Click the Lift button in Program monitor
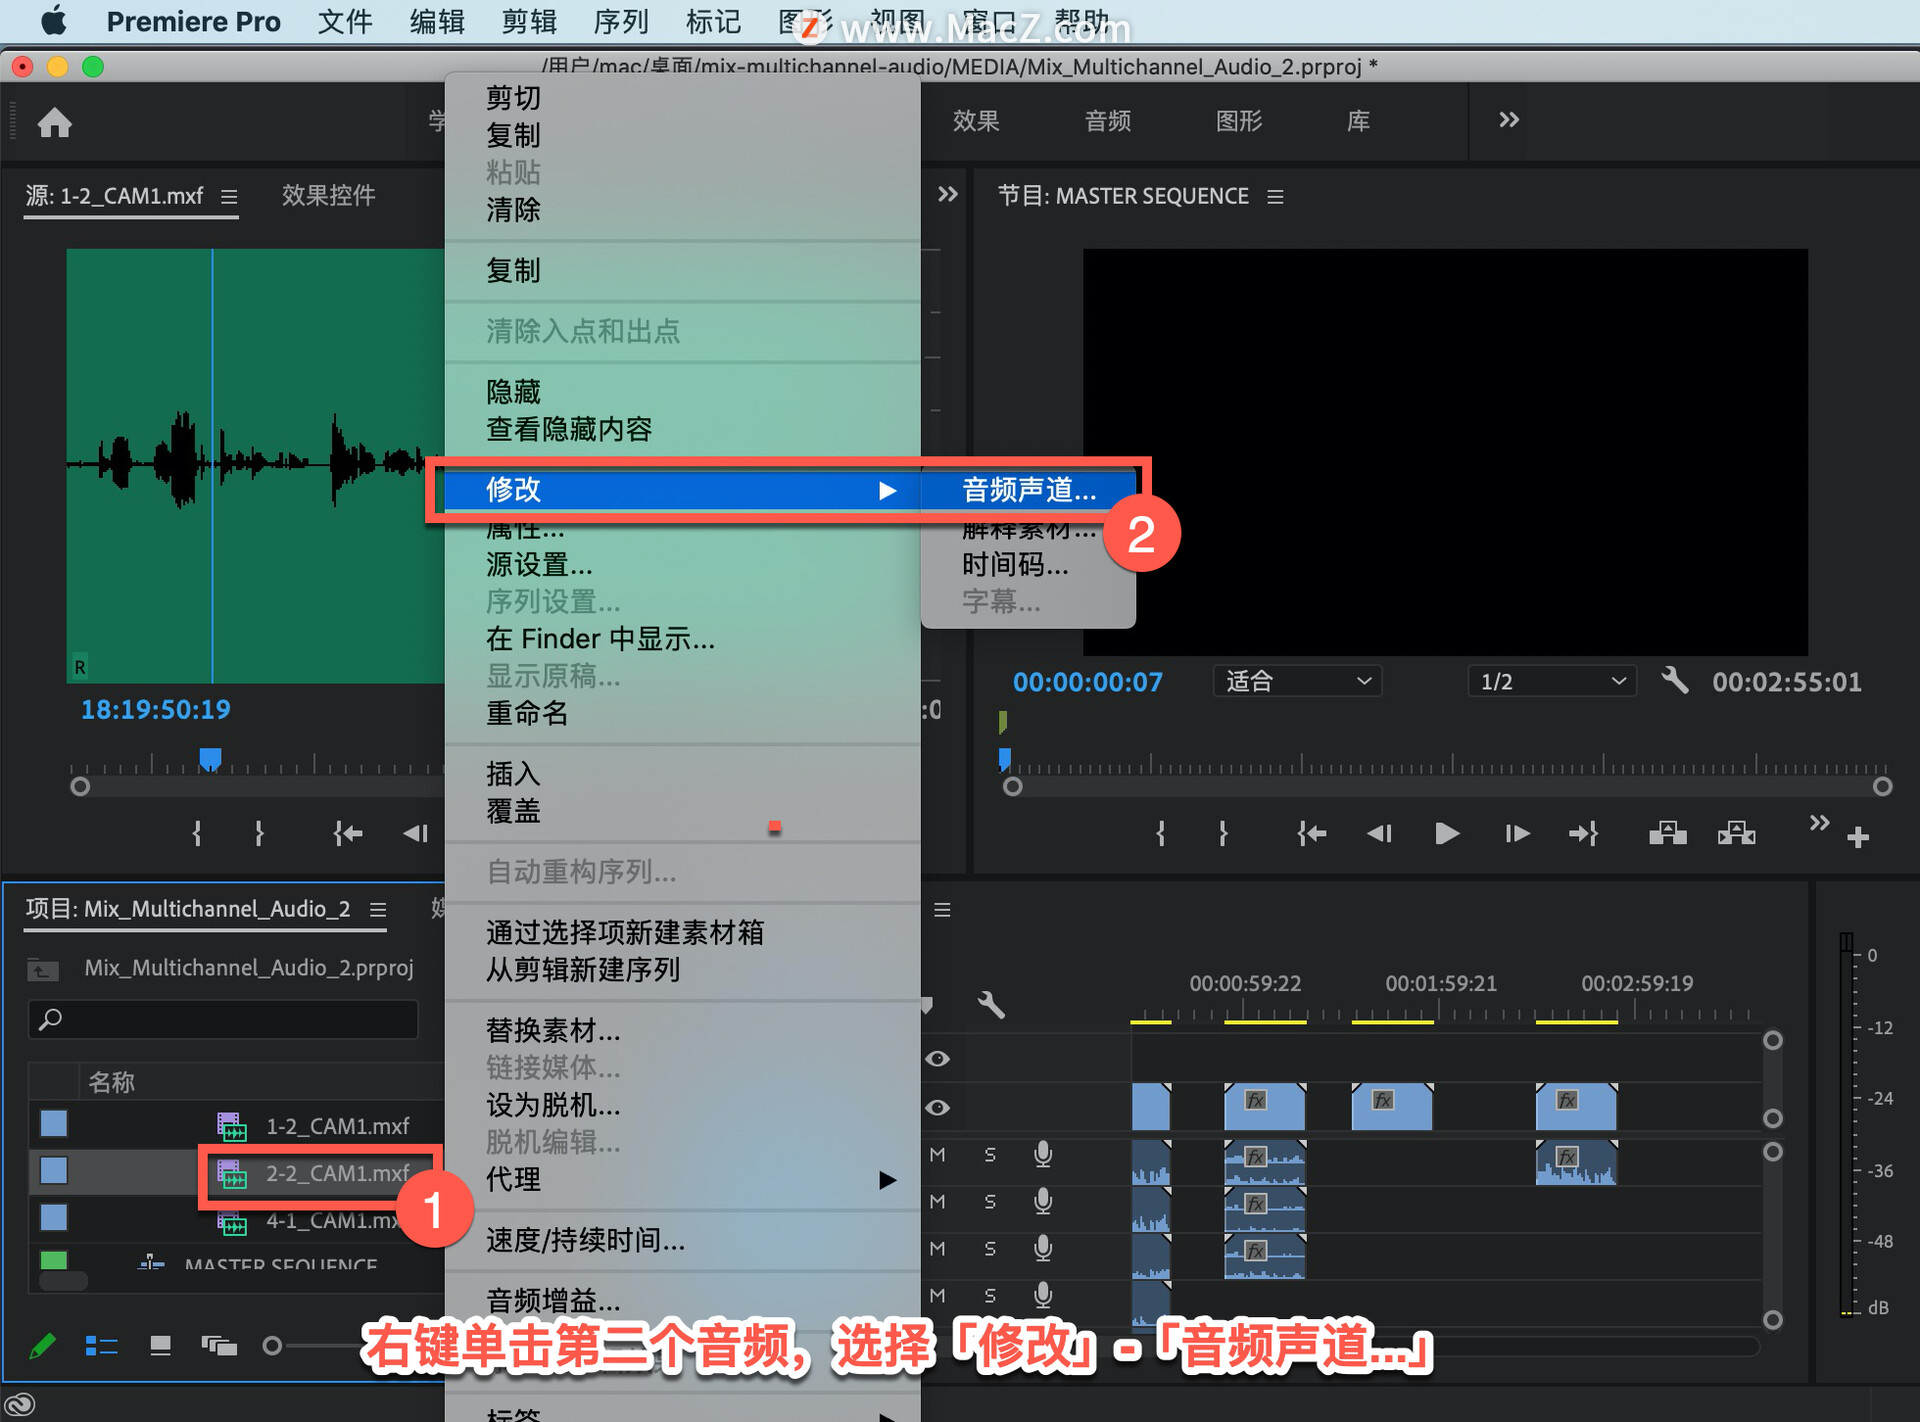Viewport: 1920px width, 1422px height. point(1667,833)
